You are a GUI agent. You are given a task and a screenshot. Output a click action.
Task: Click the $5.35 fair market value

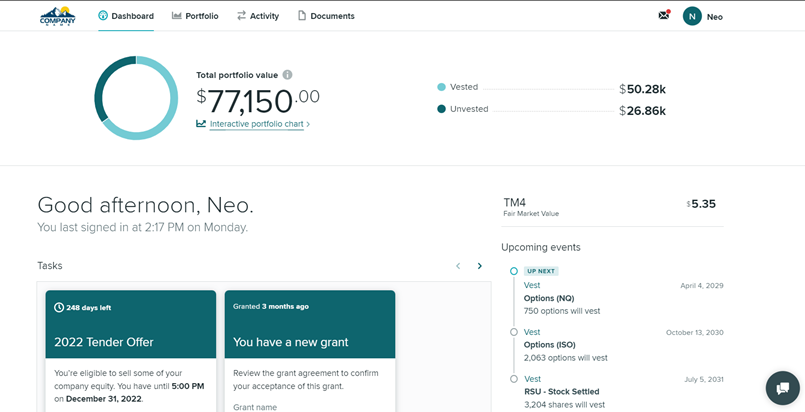[x=701, y=204]
